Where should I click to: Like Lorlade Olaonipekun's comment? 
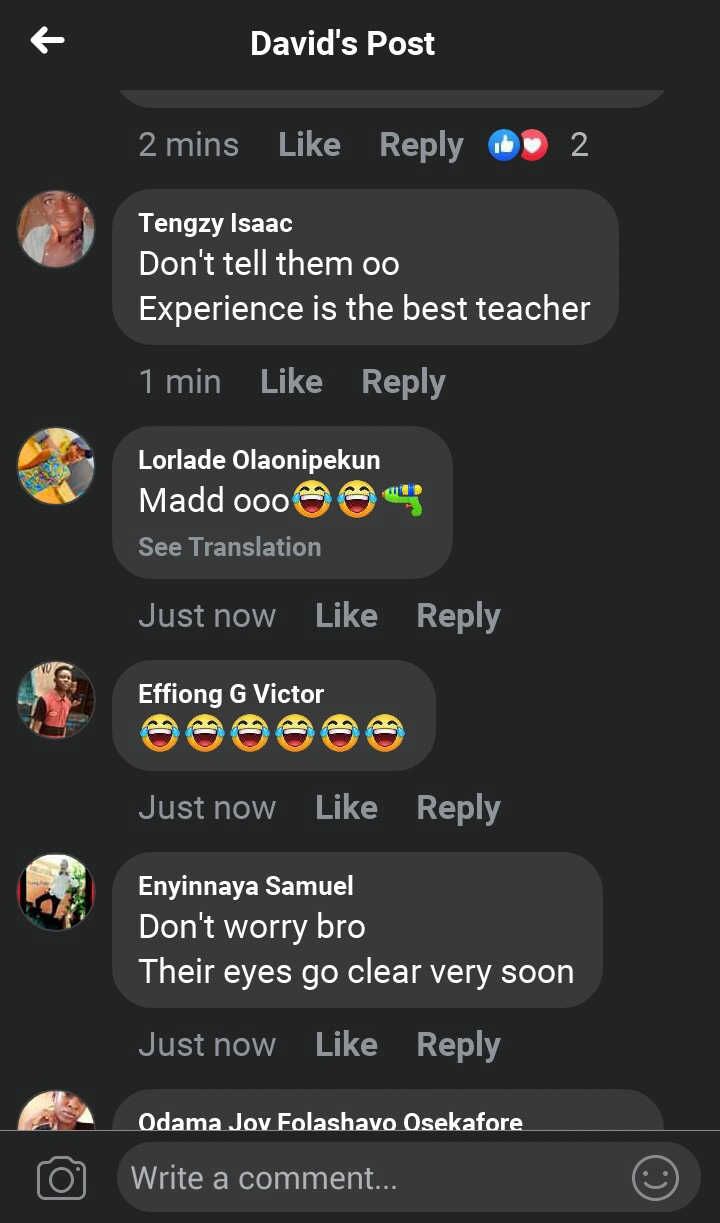pyautogui.click(x=346, y=616)
